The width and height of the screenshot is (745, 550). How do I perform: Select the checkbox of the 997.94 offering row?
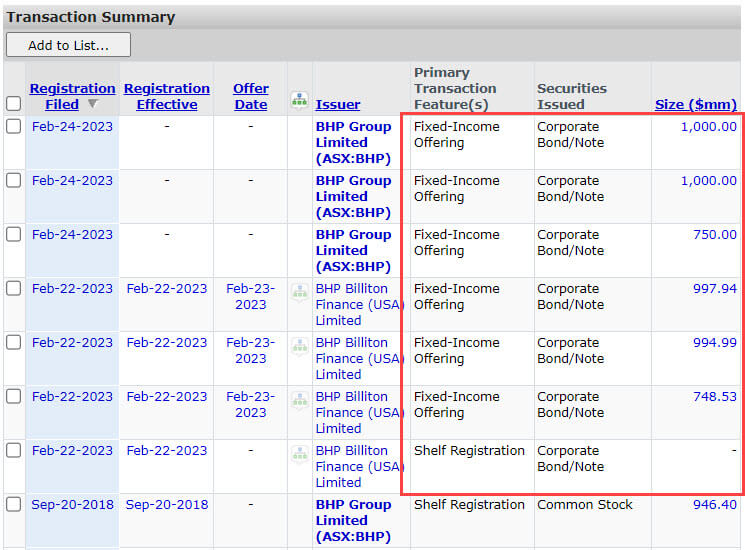click(x=14, y=288)
